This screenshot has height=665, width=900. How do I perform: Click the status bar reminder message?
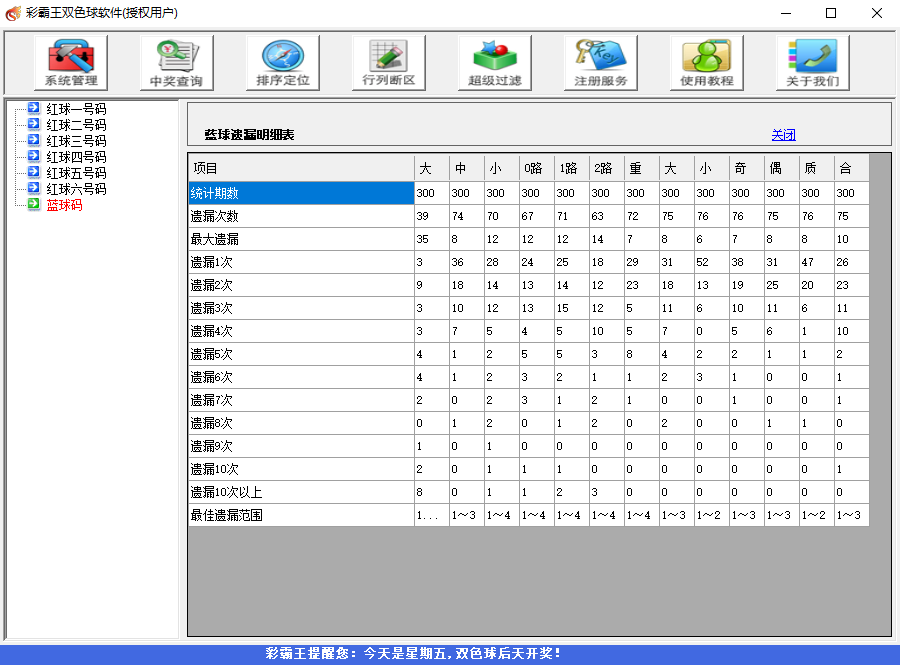point(413,654)
